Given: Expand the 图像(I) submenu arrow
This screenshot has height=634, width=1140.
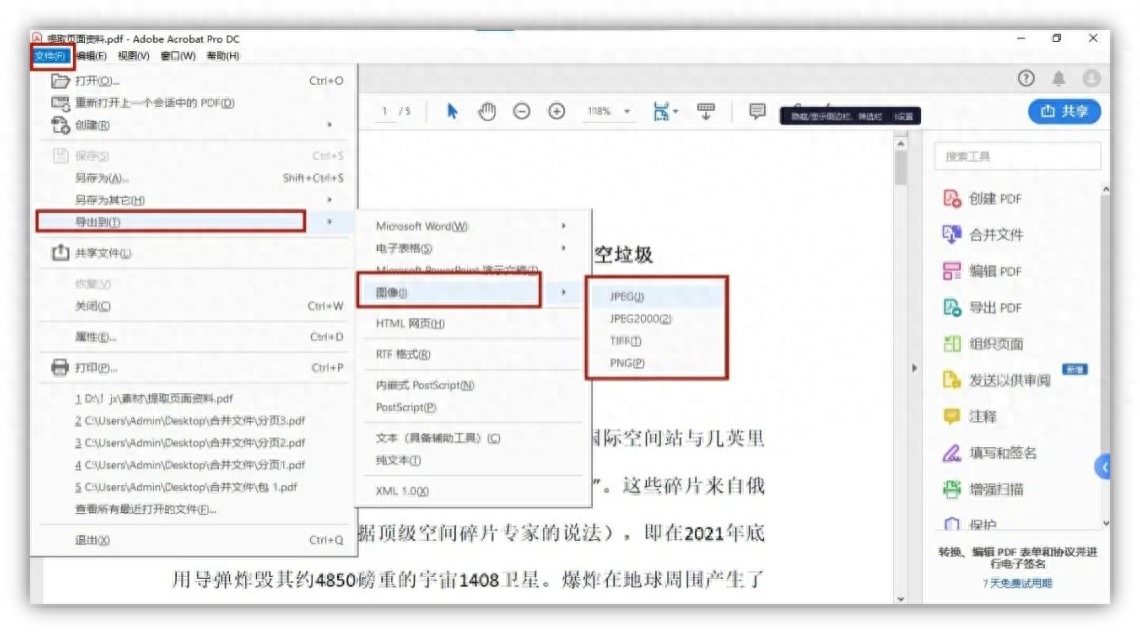Looking at the screenshot, I should [563, 292].
